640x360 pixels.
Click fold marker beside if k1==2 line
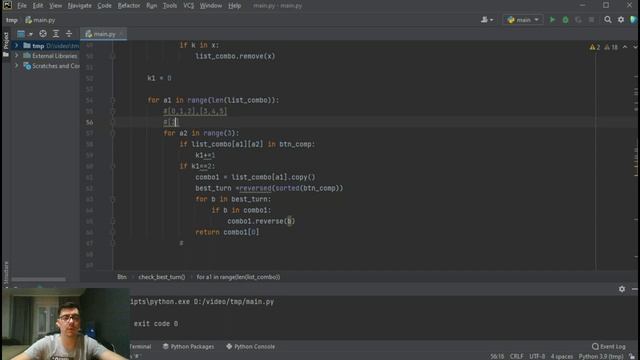tap(113, 167)
